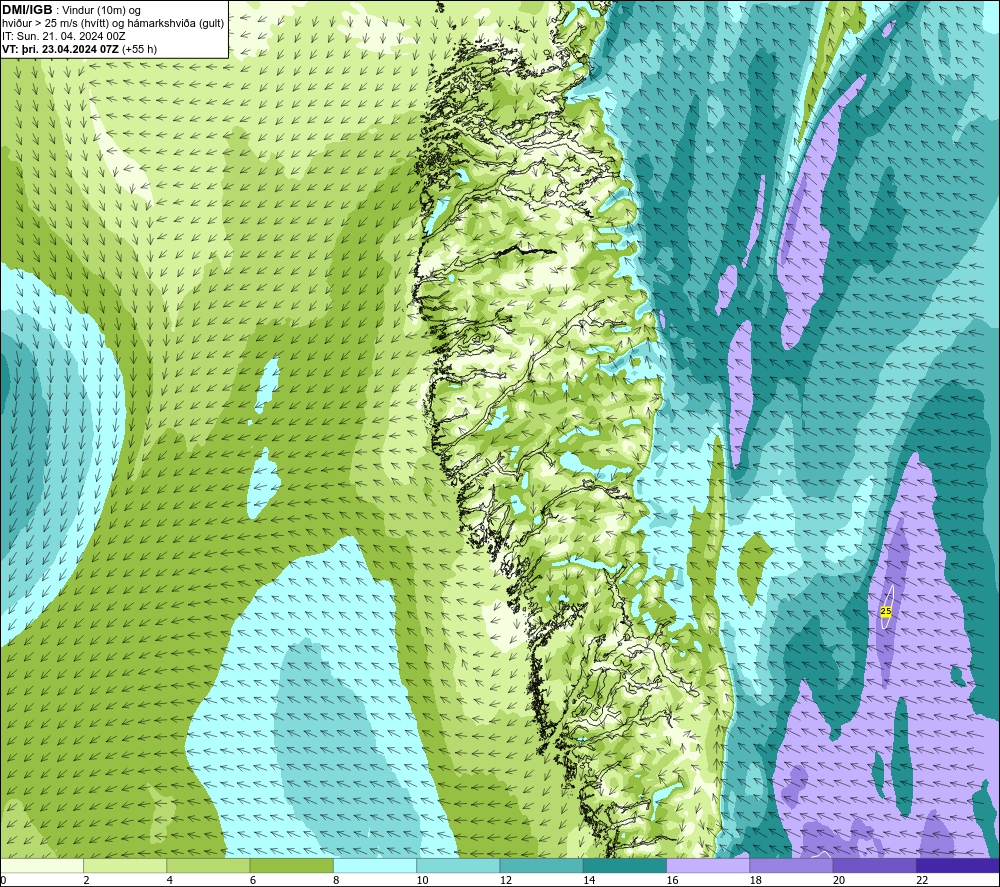Image resolution: width=1000 pixels, height=887 pixels.
Task: Click the legend scale number 2
Action: [x=86, y=881]
